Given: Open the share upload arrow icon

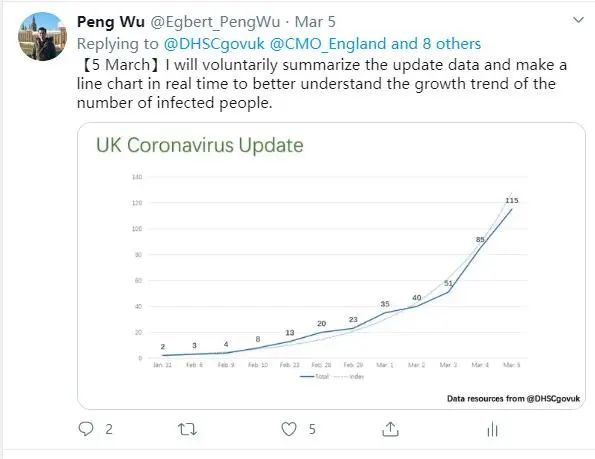Looking at the screenshot, I should 390,429.
